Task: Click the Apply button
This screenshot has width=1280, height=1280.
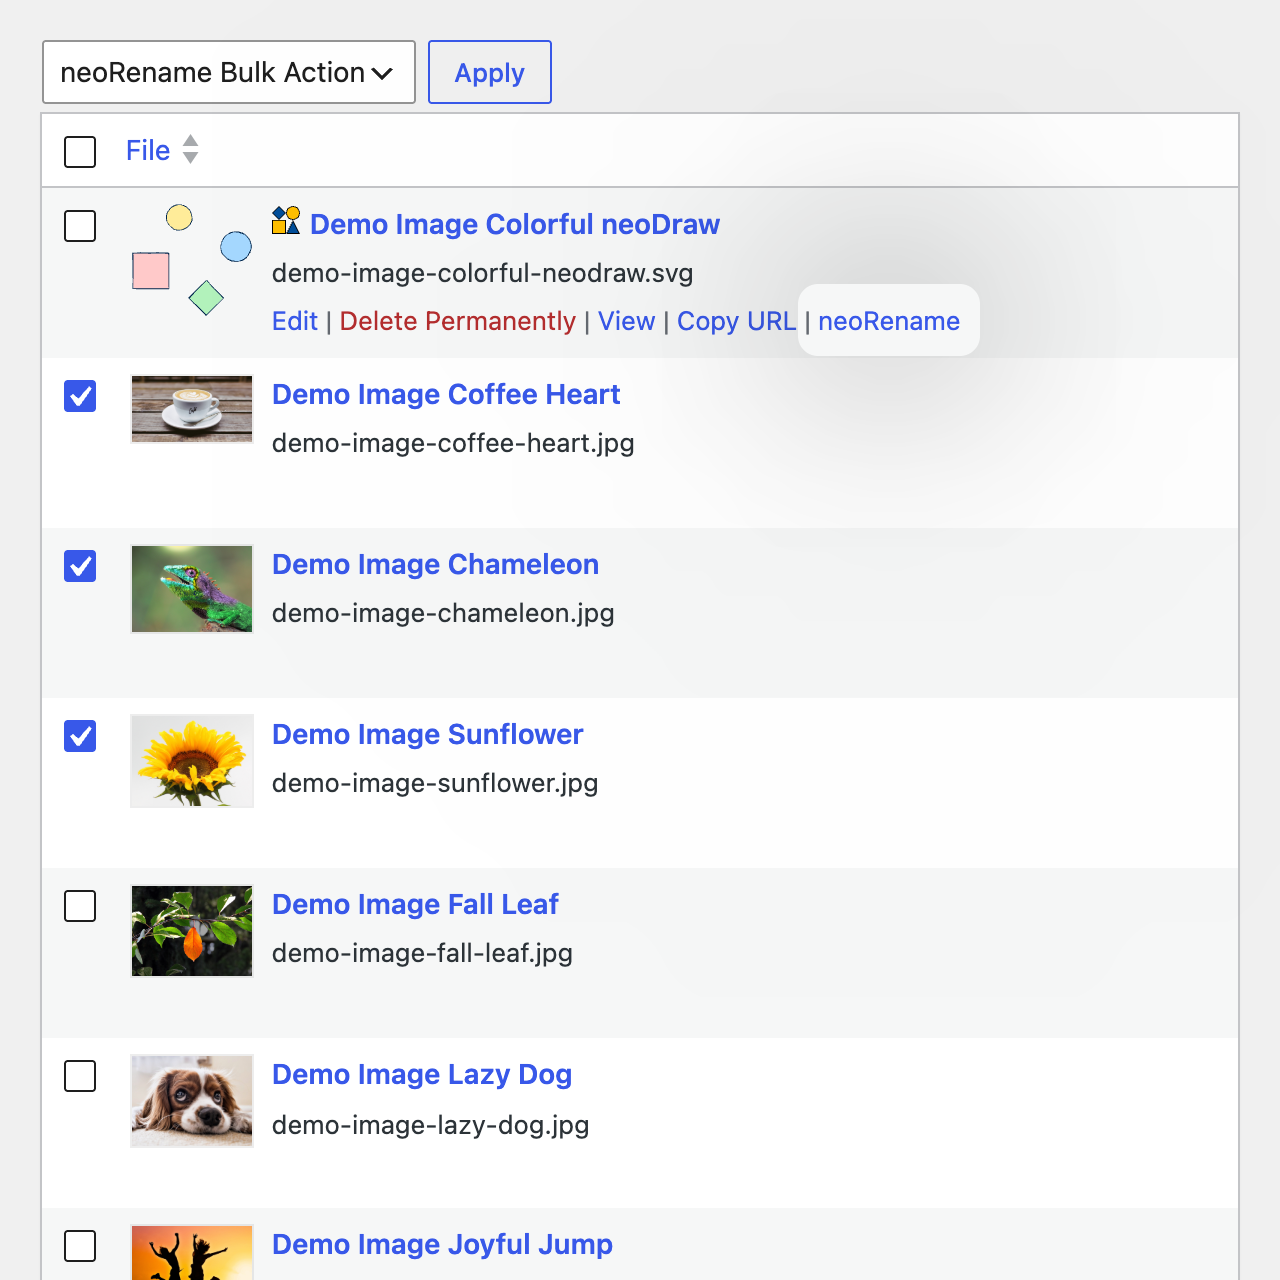Action: 490,72
